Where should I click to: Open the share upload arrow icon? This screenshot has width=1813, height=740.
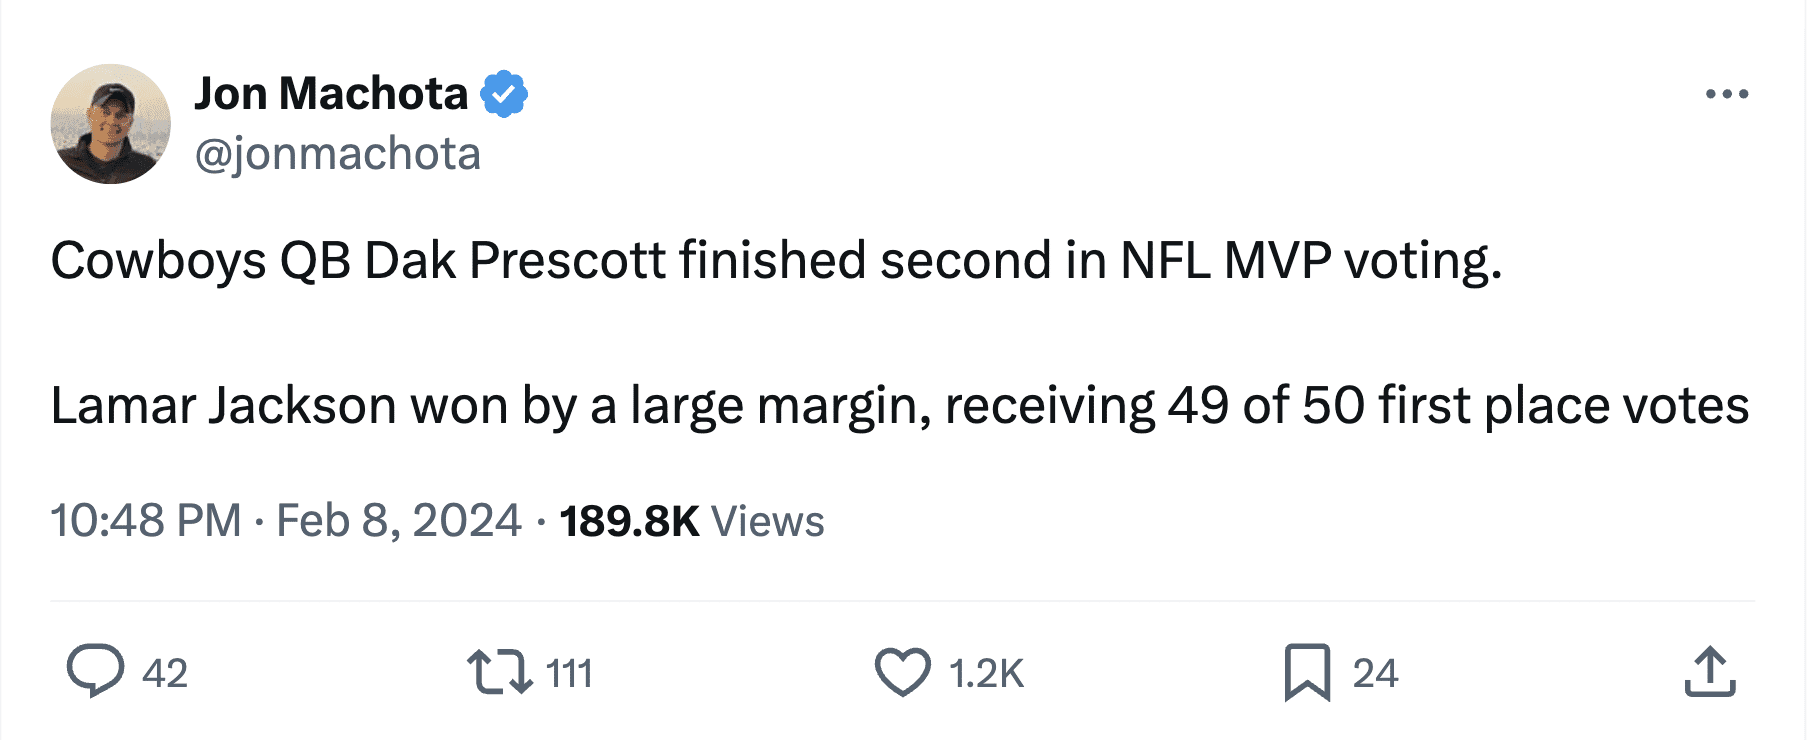[x=1710, y=672]
